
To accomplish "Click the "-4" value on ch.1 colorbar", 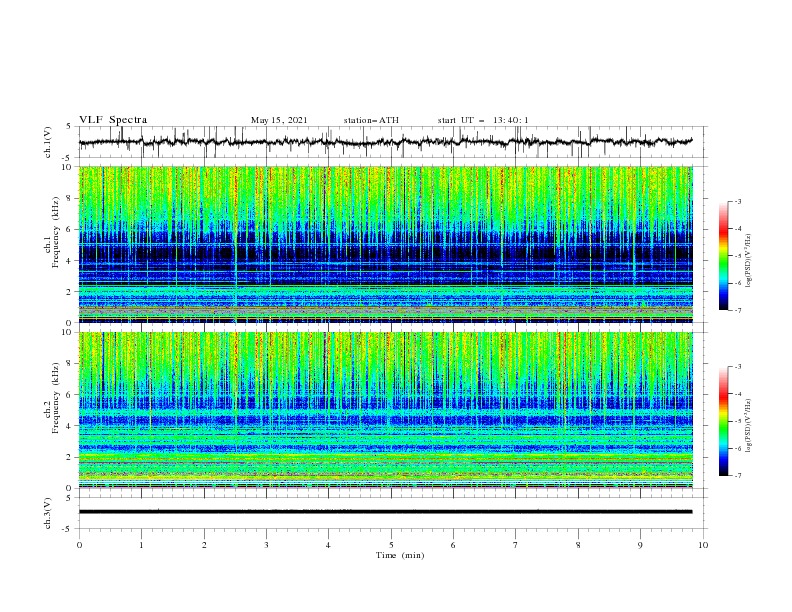I will click(x=737, y=229).
